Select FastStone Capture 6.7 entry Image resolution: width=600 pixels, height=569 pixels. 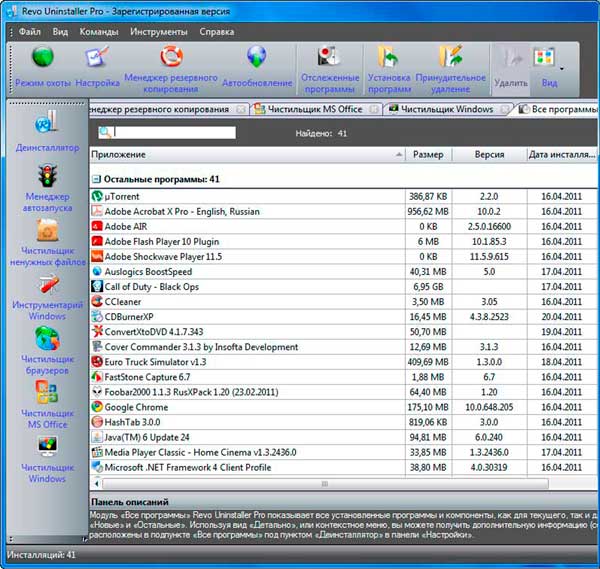(x=344, y=377)
